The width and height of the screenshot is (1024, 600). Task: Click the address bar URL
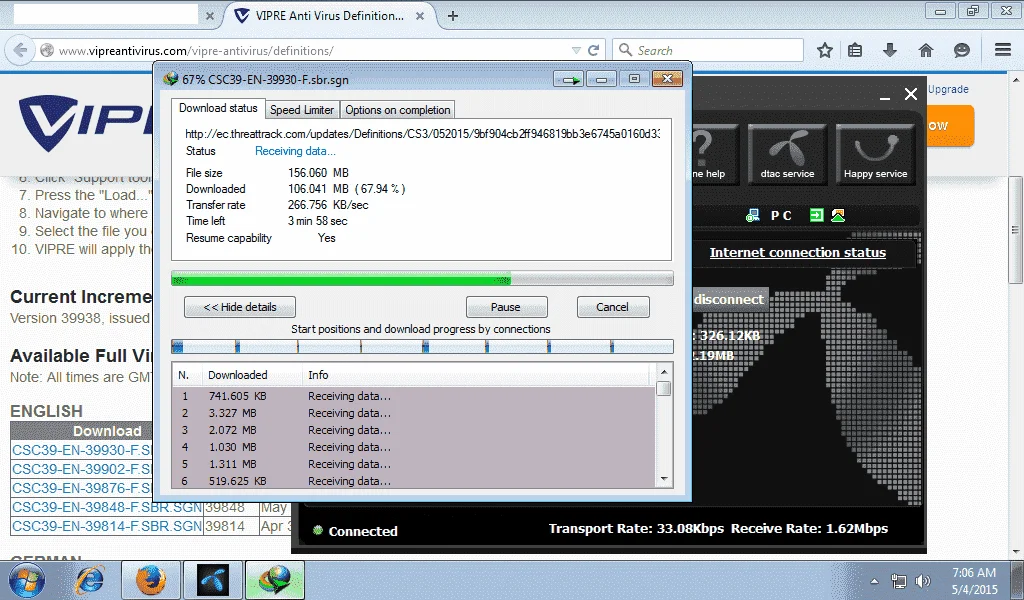click(196, 51)
